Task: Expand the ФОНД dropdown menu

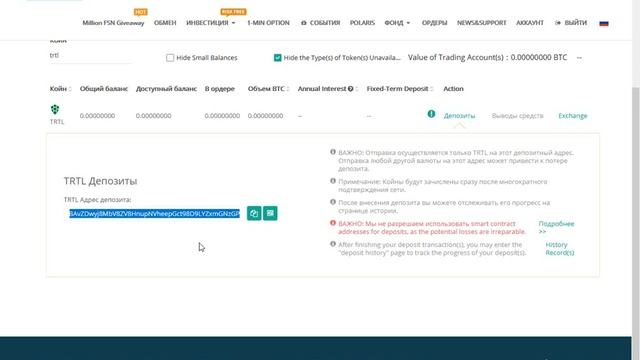Action: [397, 23]
